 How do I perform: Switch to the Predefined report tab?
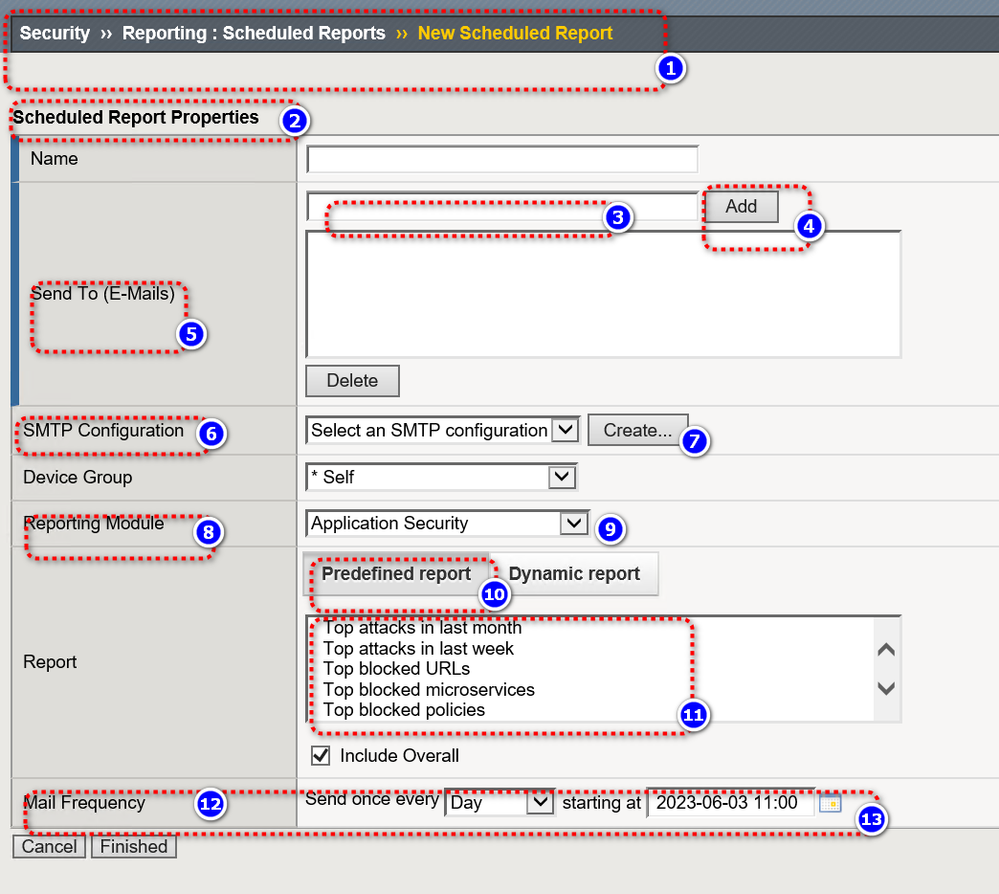tap(396, 574)
